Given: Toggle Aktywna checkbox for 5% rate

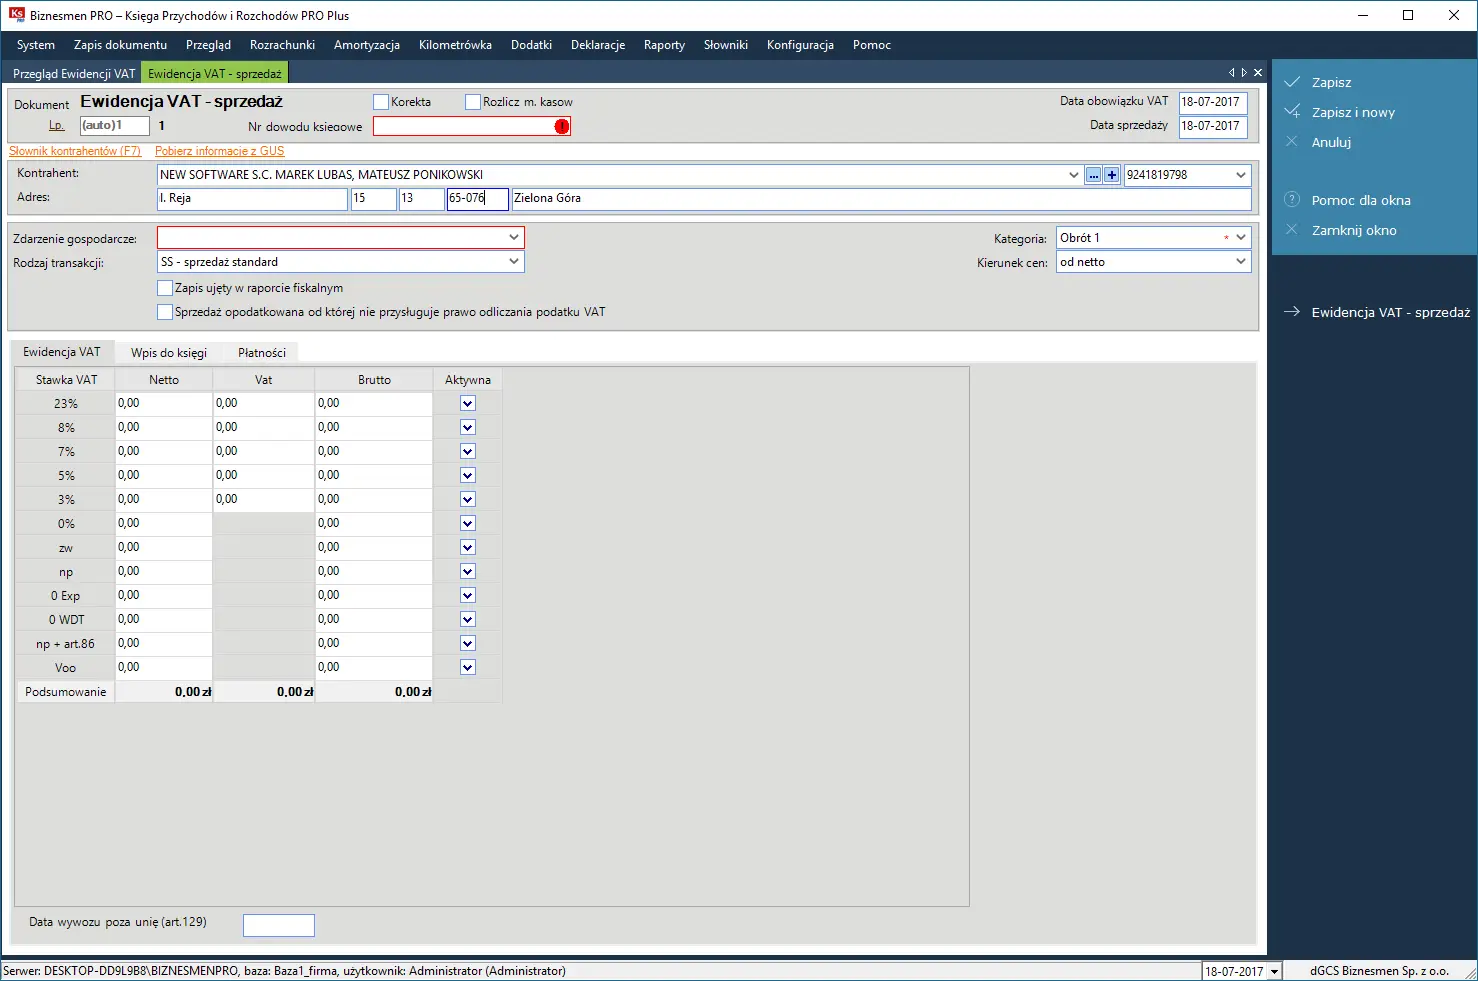Looking at the screenshot, I should point(467,475).
